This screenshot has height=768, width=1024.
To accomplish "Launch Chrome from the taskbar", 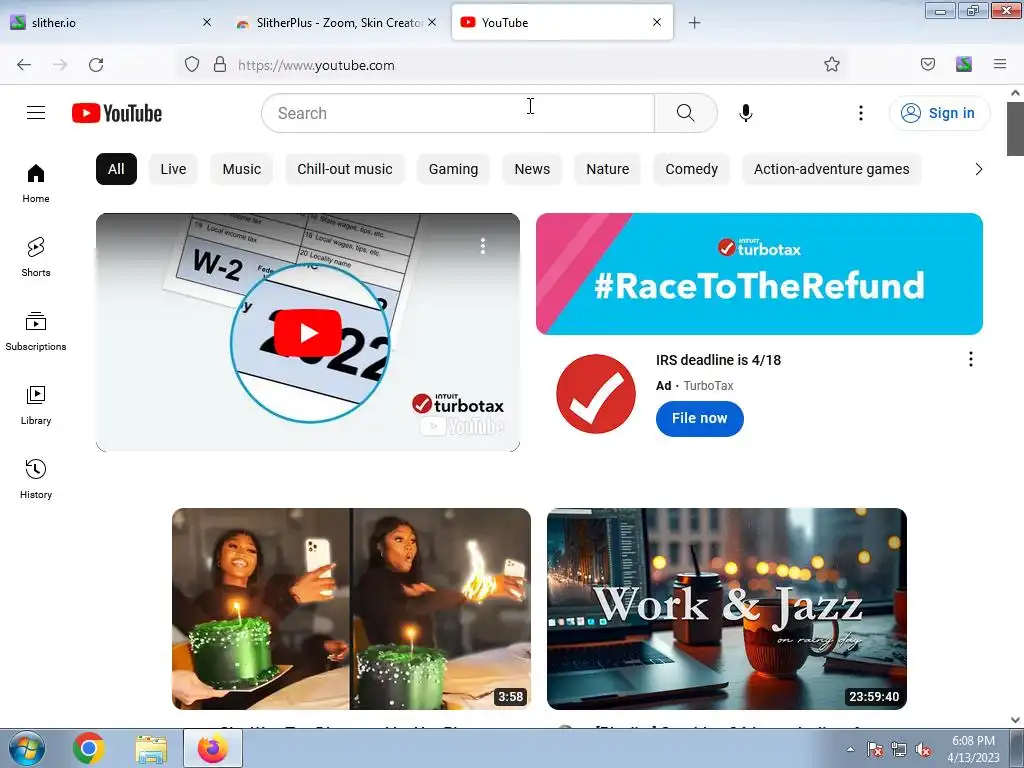I will pos(89,748).
